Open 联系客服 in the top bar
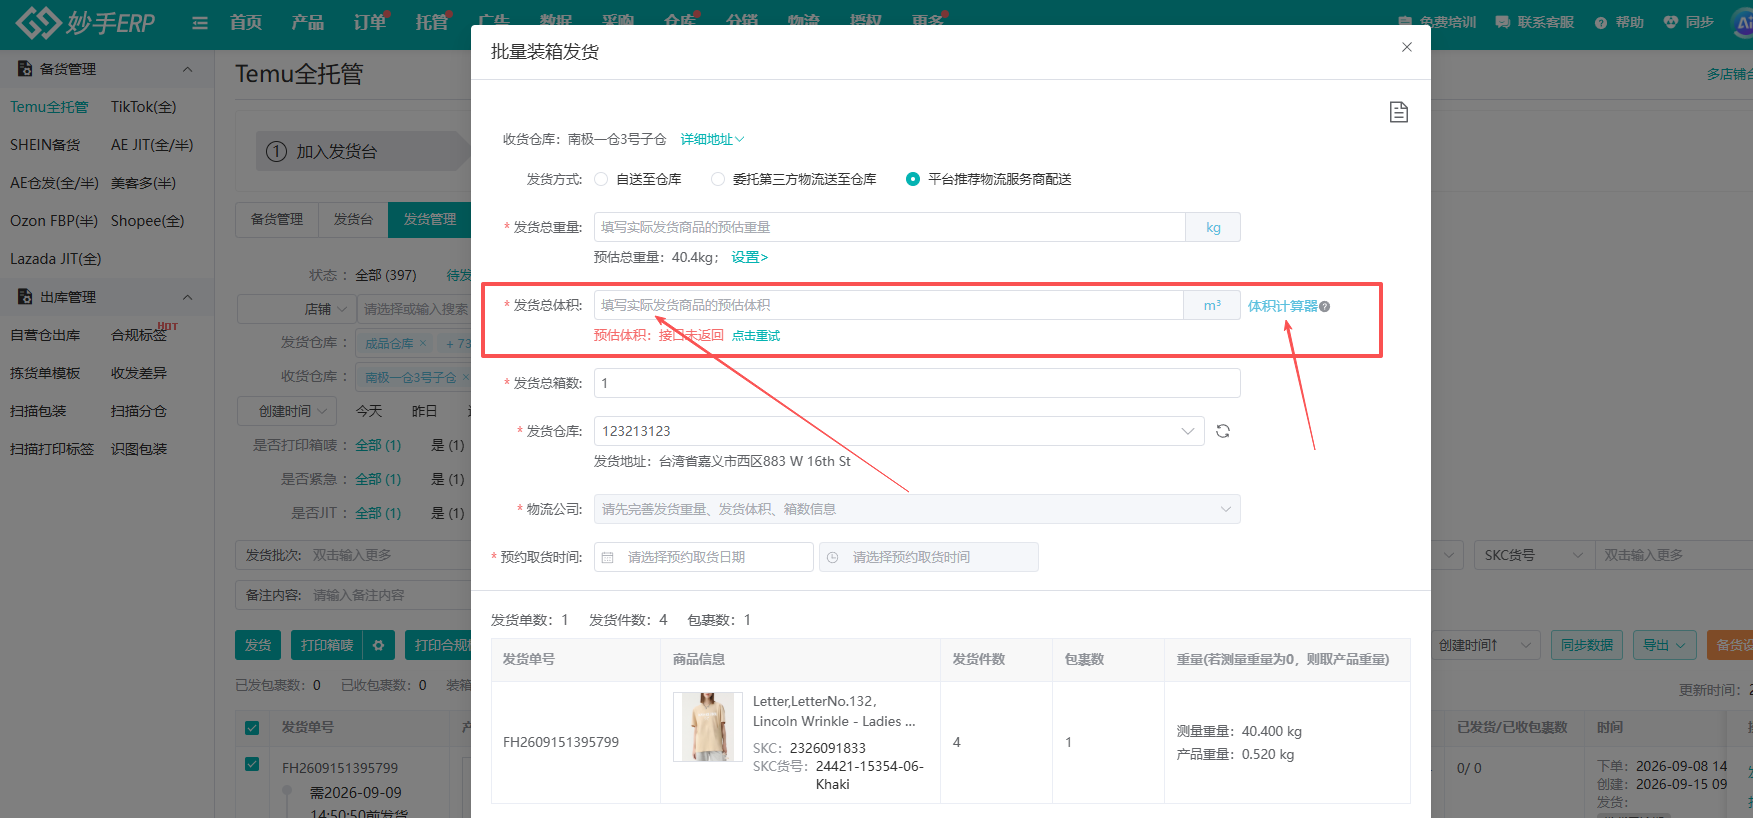 tap(1535, 22)
